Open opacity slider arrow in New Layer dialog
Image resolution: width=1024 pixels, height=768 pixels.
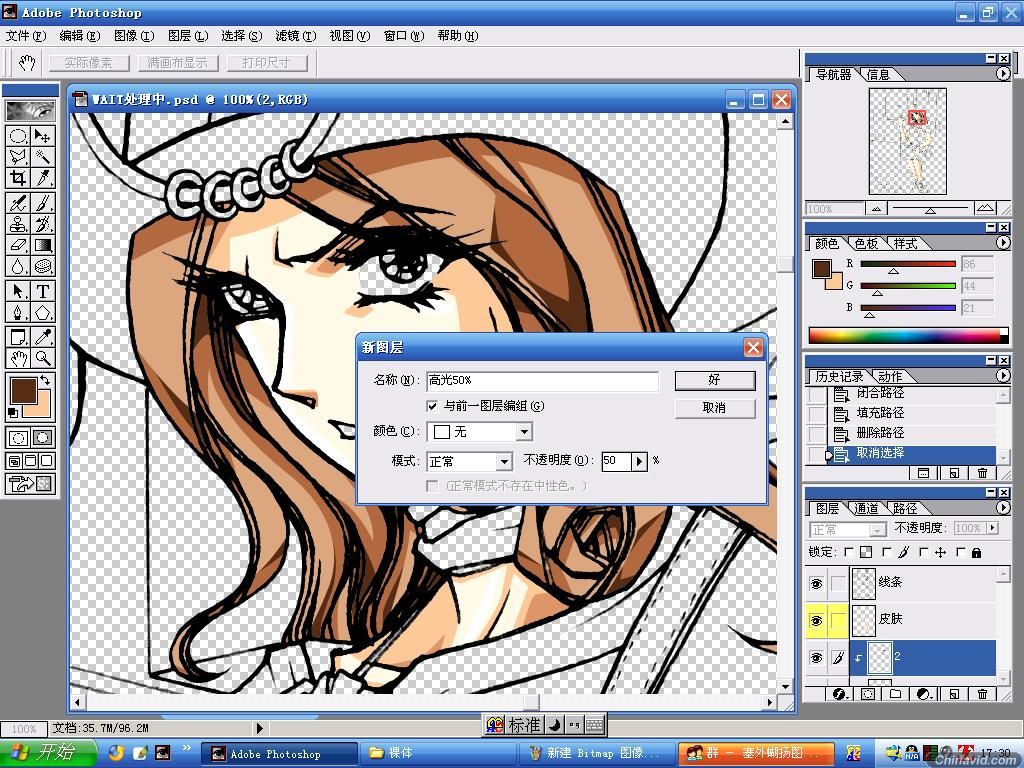pyautogui.click(x=639, y=461)
